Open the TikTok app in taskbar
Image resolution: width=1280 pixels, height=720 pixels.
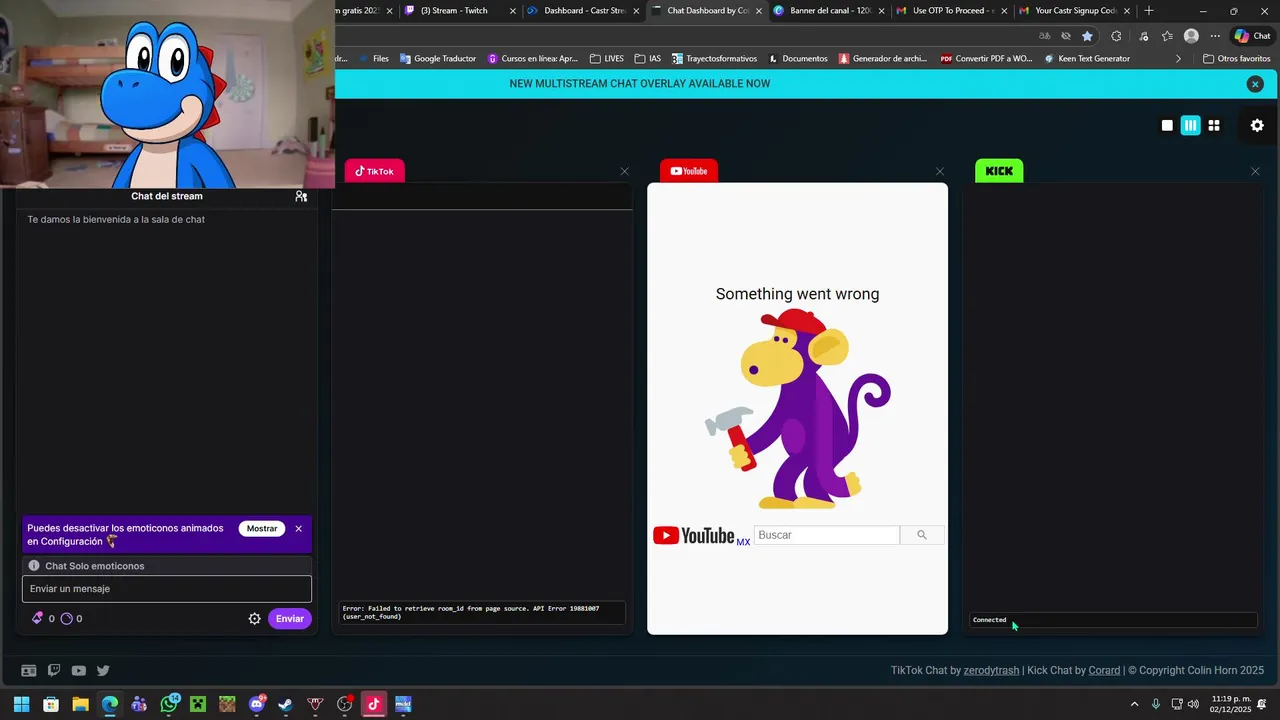(374, 704)
